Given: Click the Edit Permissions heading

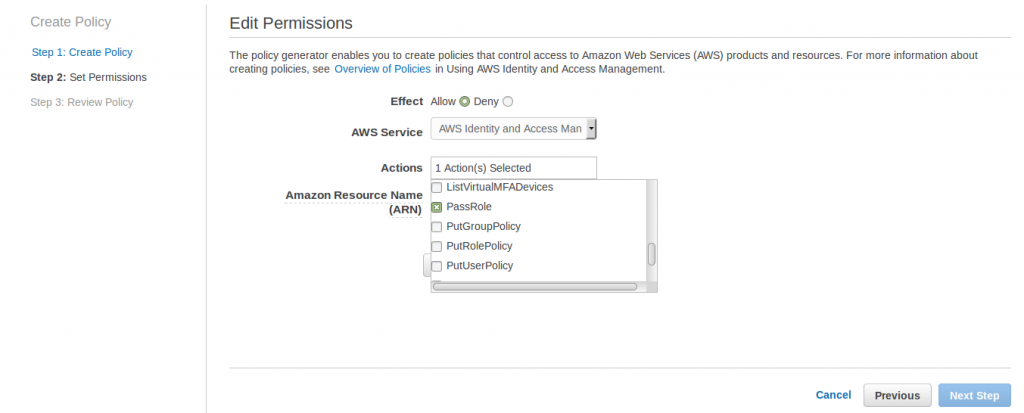Looking at the screenshot, I should click(x=291, y=24).
